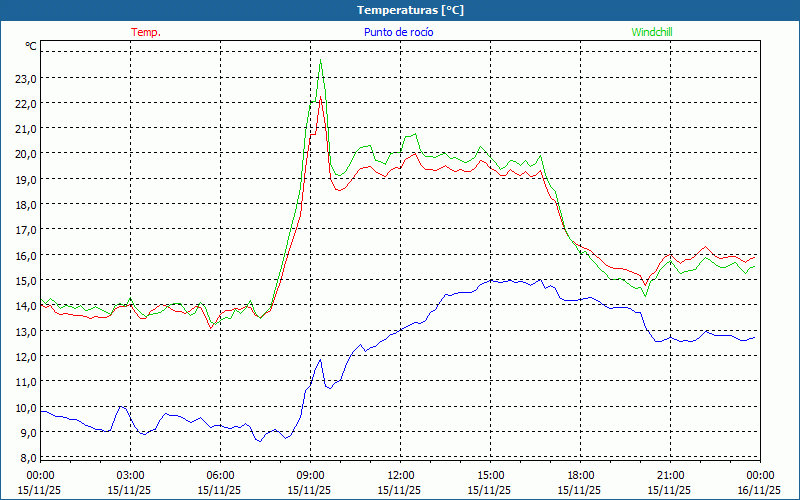
Task: Click the 20,0 y-axis value
Action: [x=25, y=154]
